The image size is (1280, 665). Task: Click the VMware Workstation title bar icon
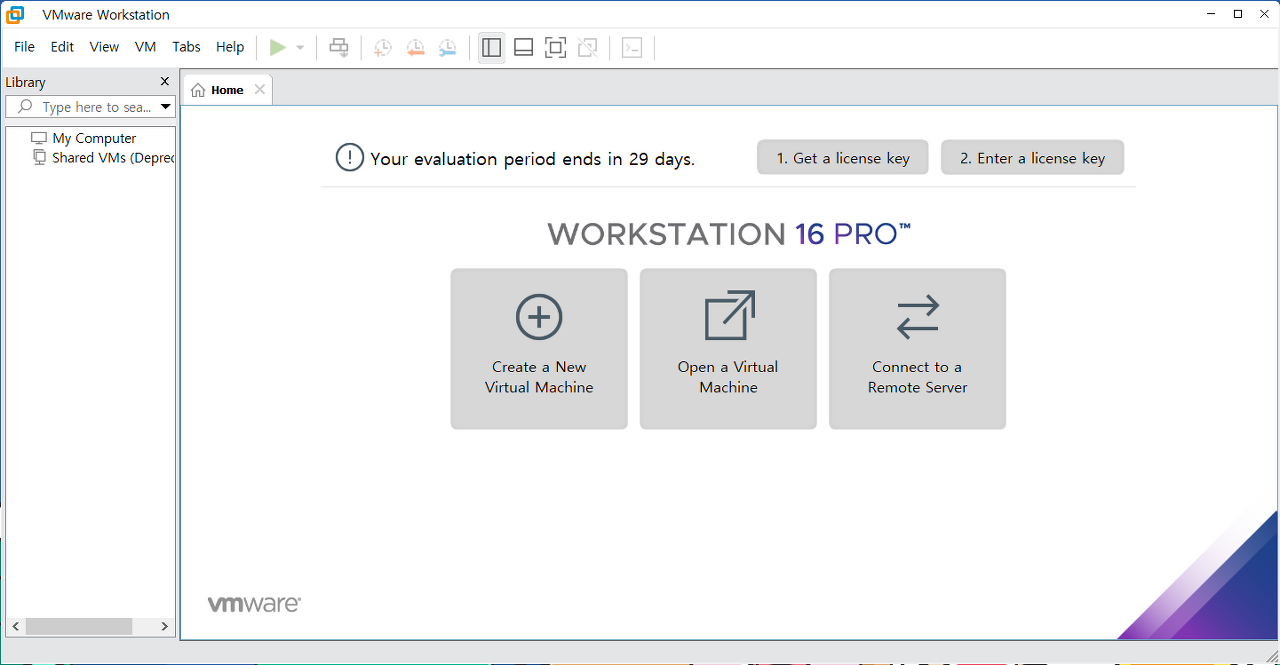coord(15,14)
